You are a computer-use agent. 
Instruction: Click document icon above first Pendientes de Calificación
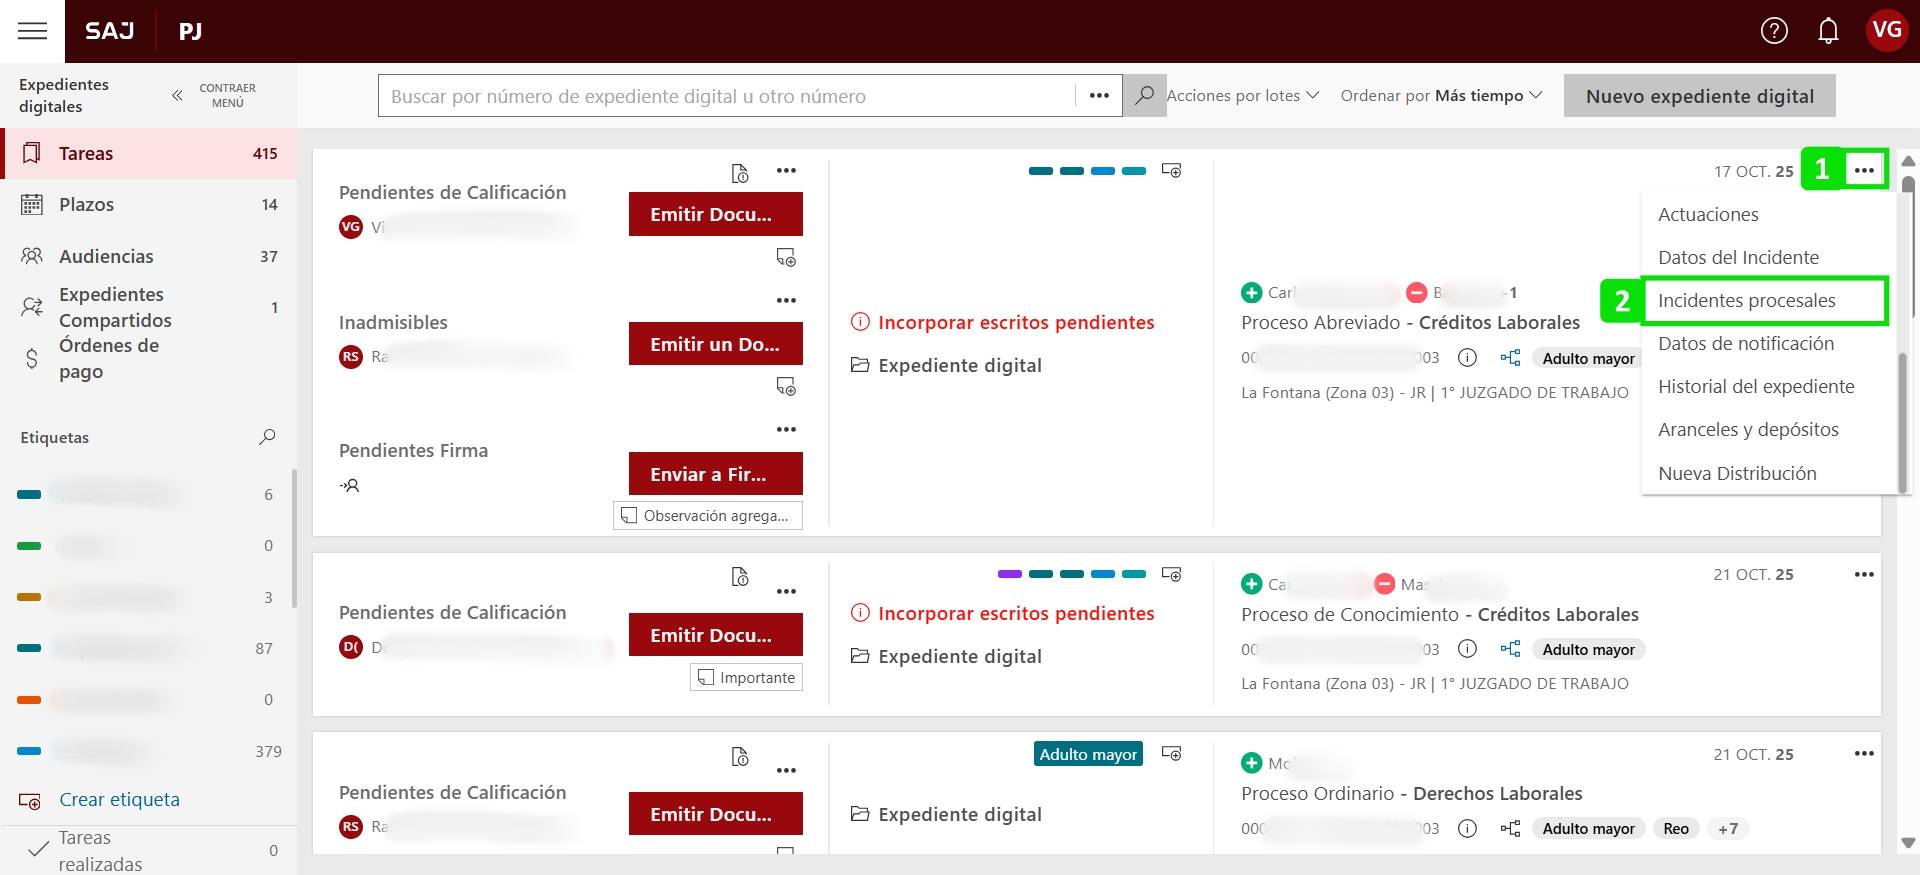(x=740, y=173)
